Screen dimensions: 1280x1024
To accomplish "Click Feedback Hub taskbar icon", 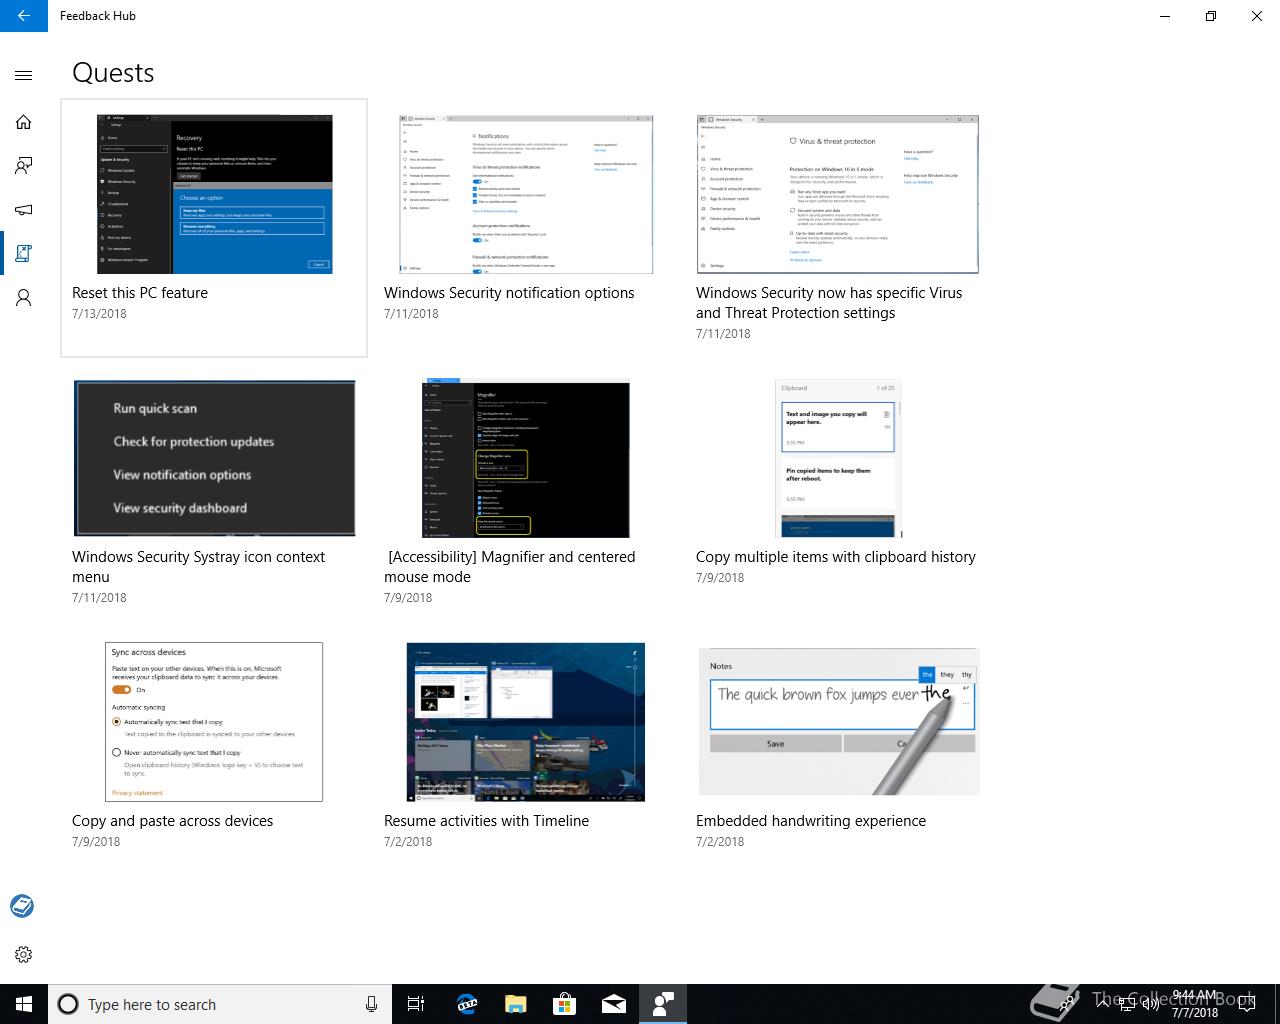I will (x=662, y=1004).
